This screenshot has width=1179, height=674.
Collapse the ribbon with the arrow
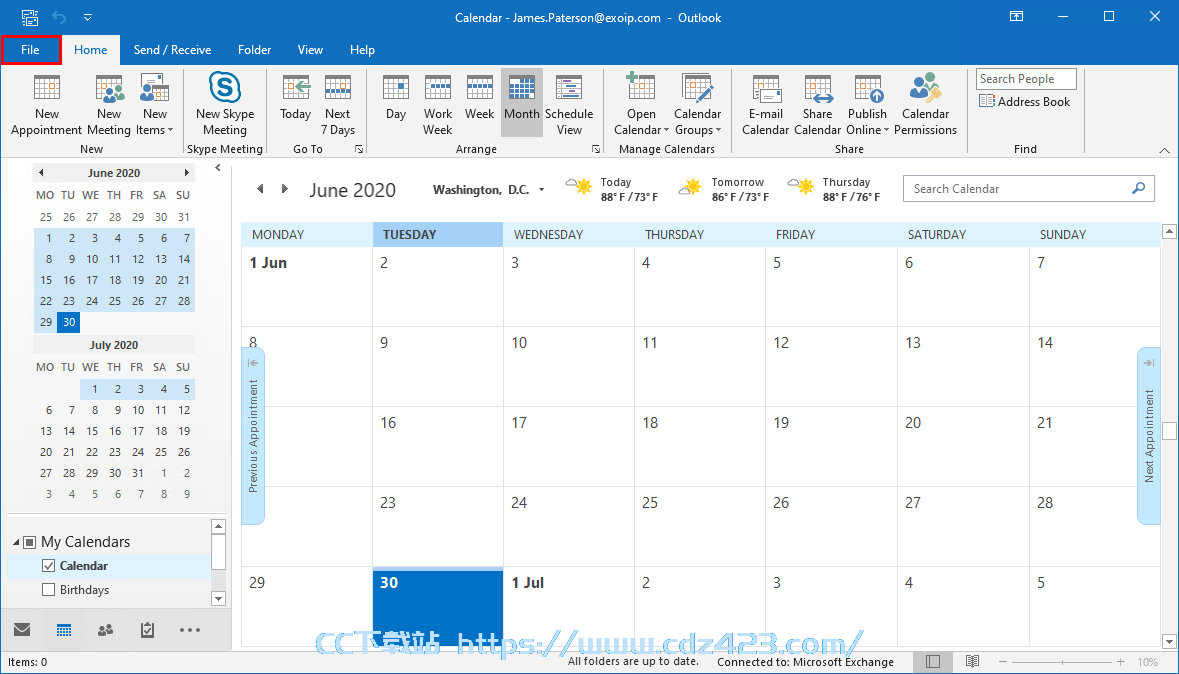tap(1165, 149)
